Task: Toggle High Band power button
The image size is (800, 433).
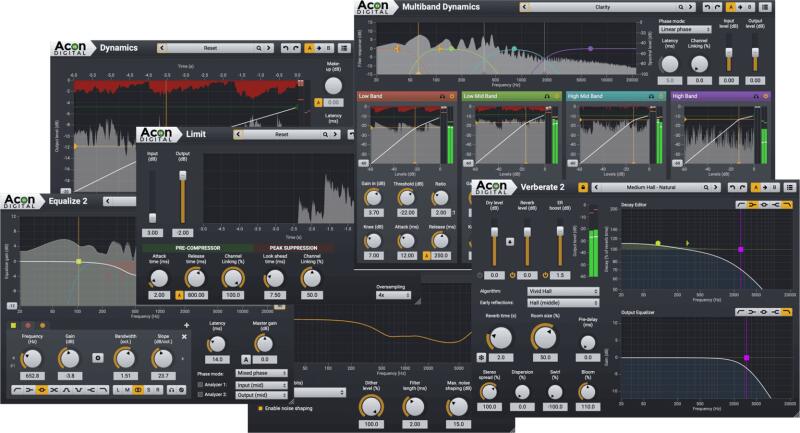Action: (765, 96)
